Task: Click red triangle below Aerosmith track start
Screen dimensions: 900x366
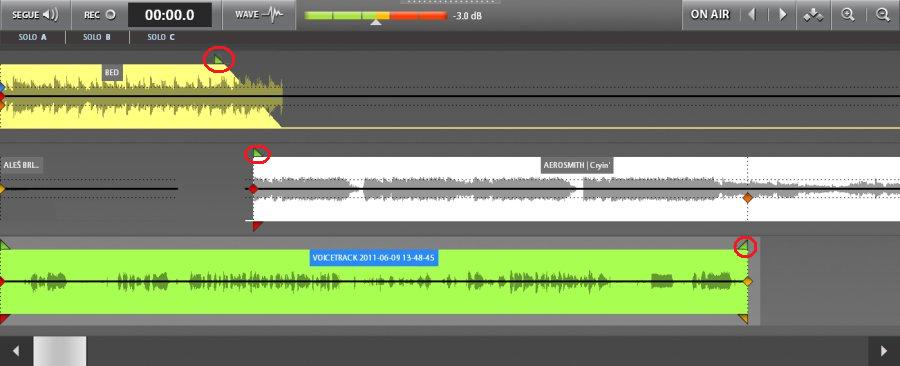Action: [257, 226]
